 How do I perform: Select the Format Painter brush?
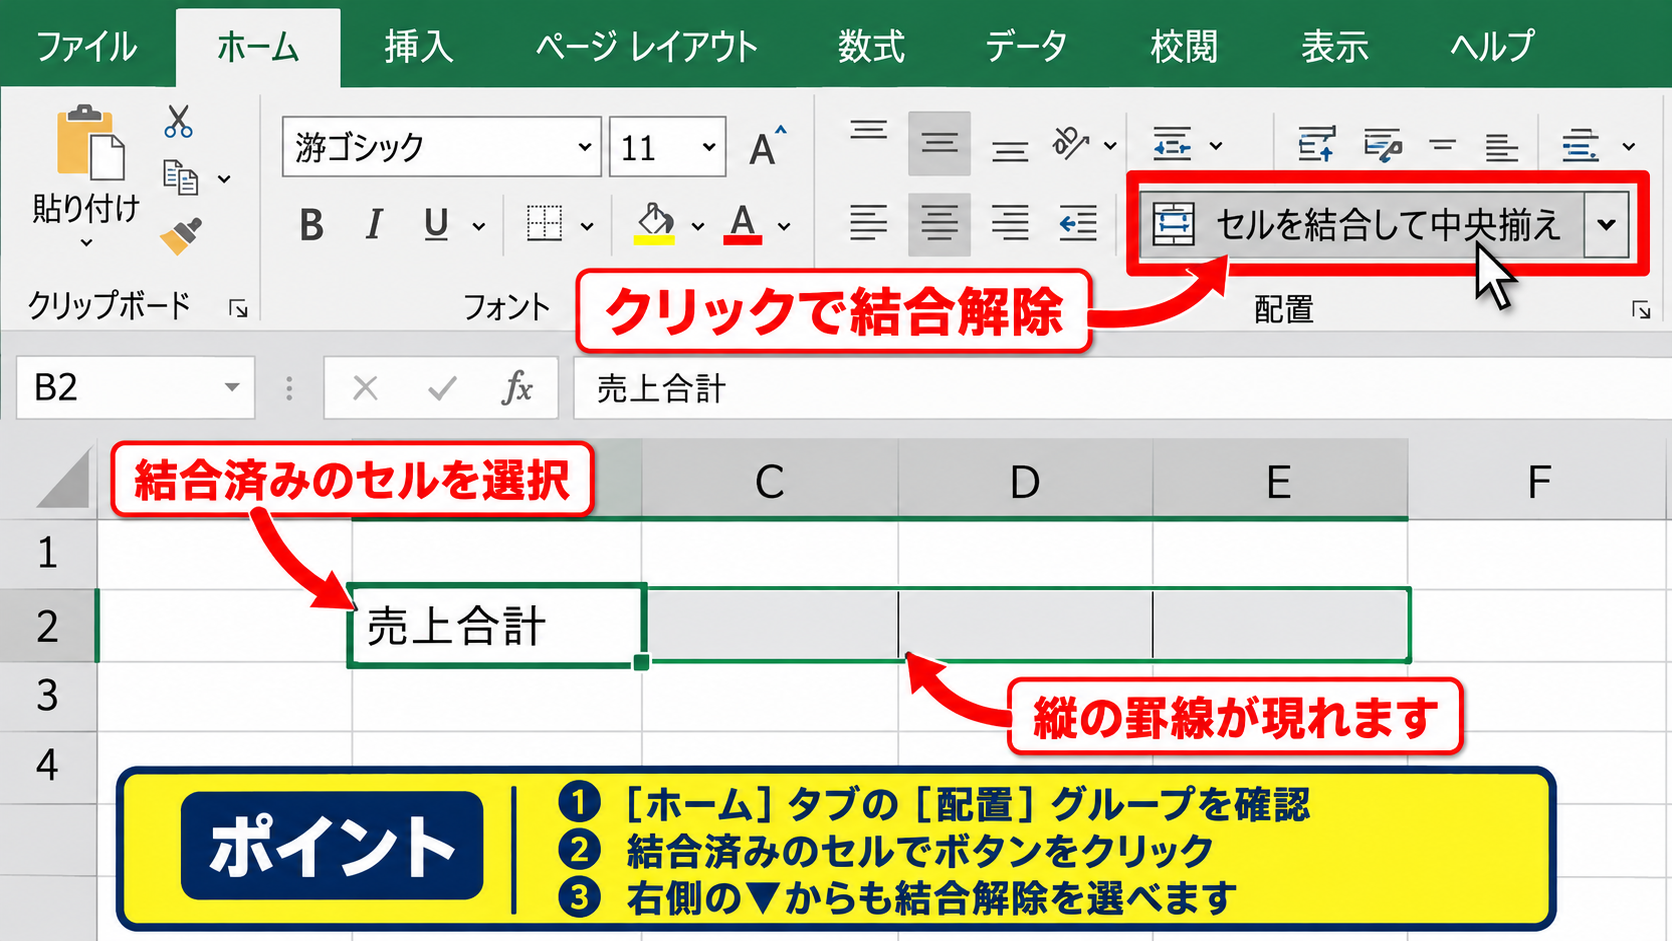[181, 236]
